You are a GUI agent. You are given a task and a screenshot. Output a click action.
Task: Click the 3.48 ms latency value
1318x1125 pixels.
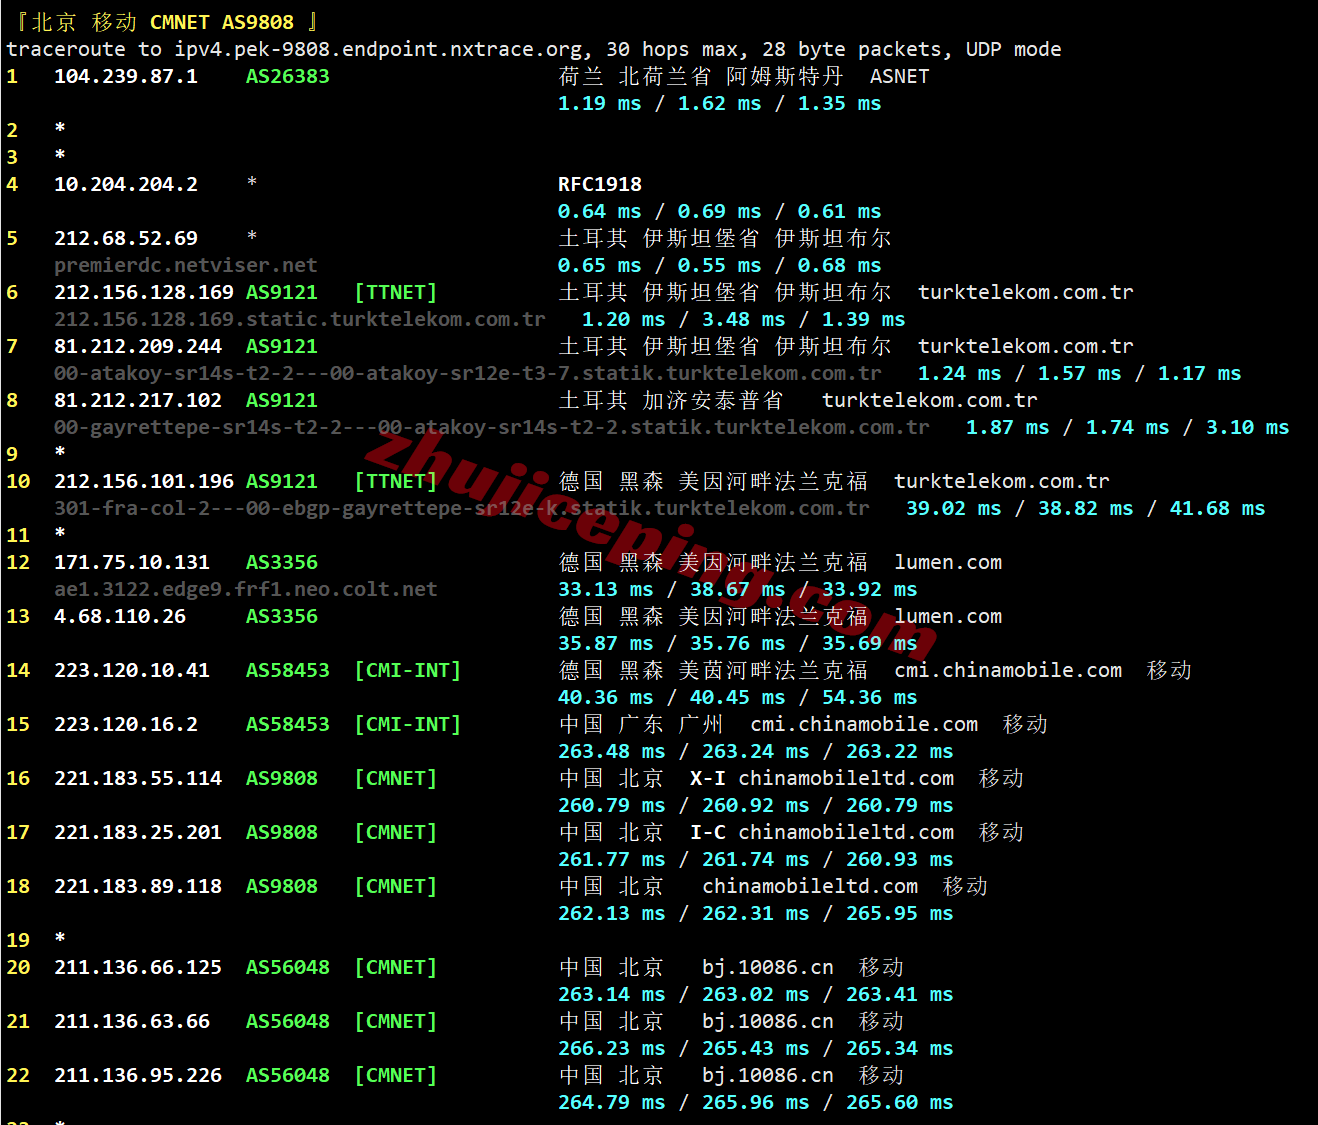(744, 319)
